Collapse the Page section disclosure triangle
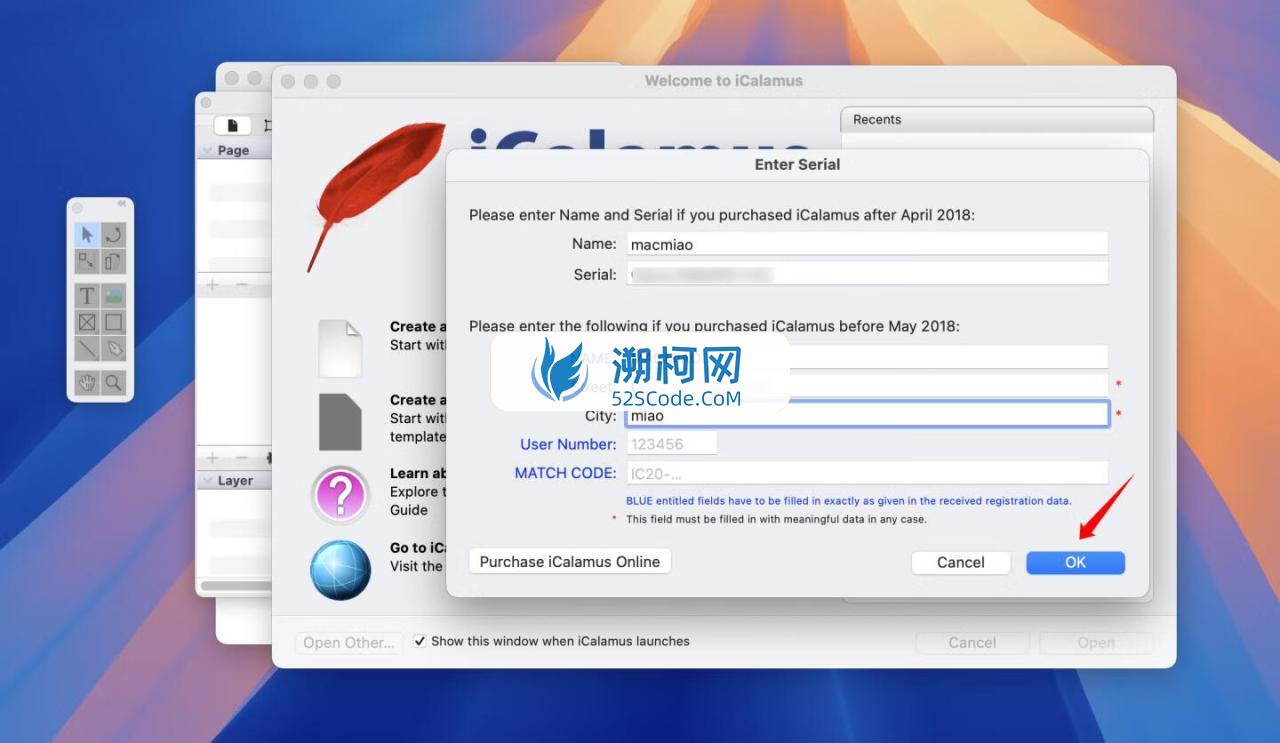 207,150
